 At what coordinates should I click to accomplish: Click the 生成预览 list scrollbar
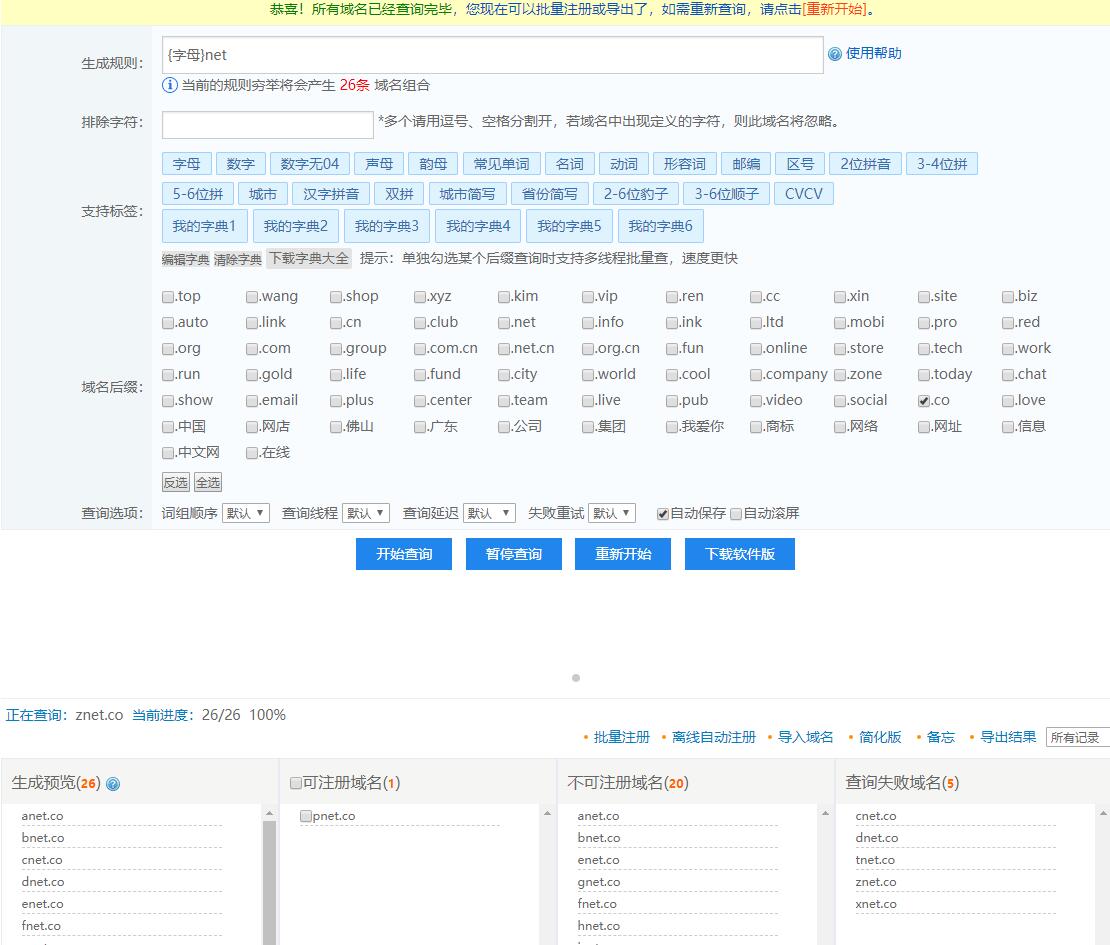[x=269, y=880]
